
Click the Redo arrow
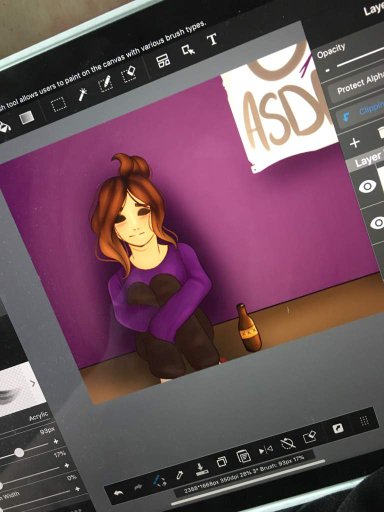click(138, 487)
